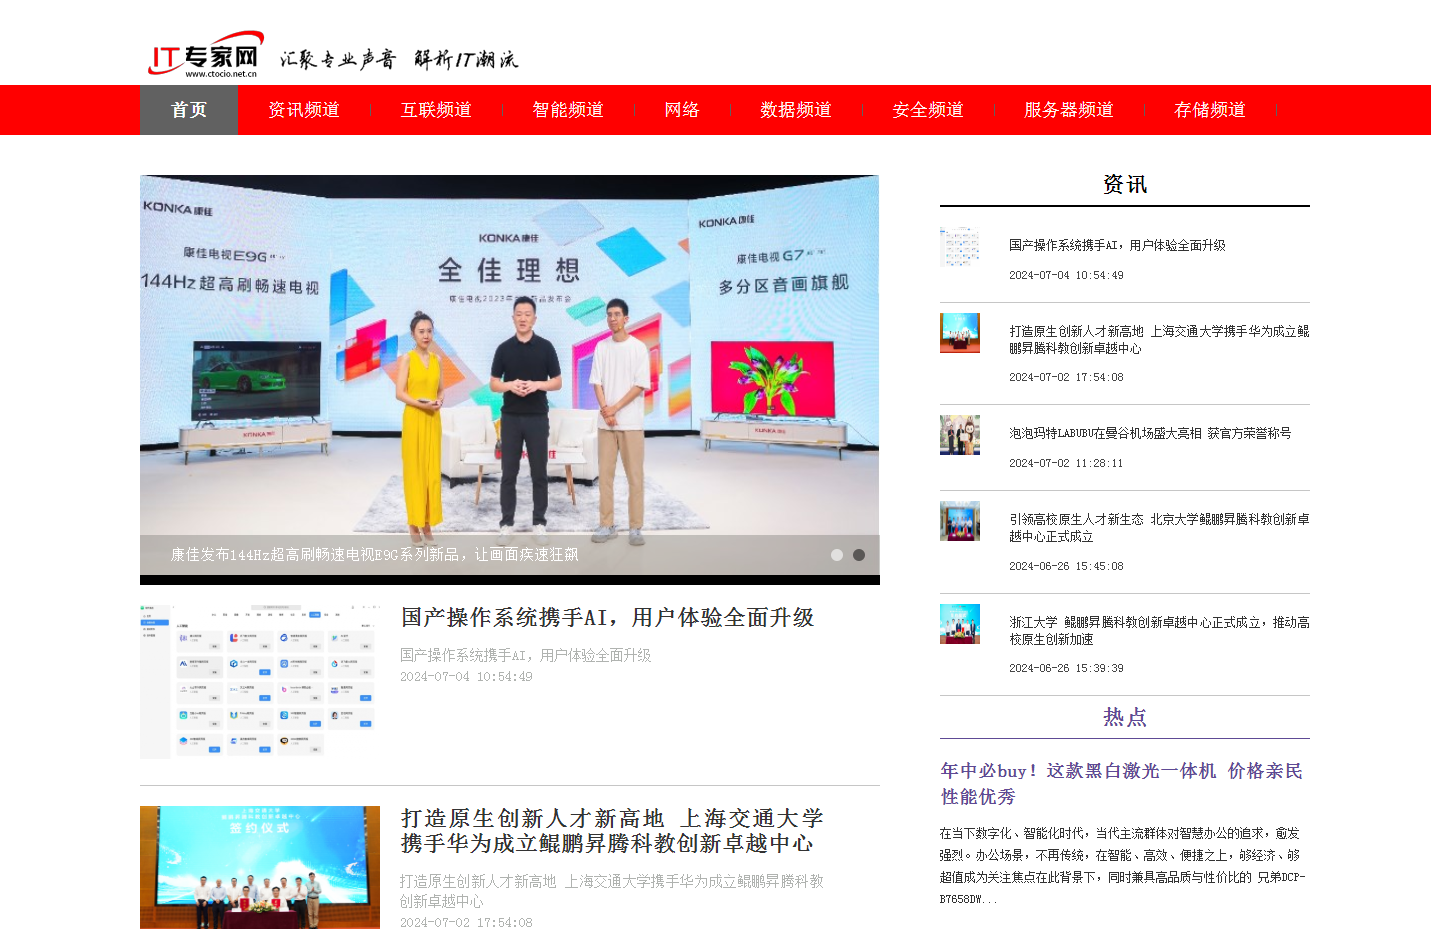Open sidebar thumbnail for 泡泡玛特LABUBU article

point(960,435)
